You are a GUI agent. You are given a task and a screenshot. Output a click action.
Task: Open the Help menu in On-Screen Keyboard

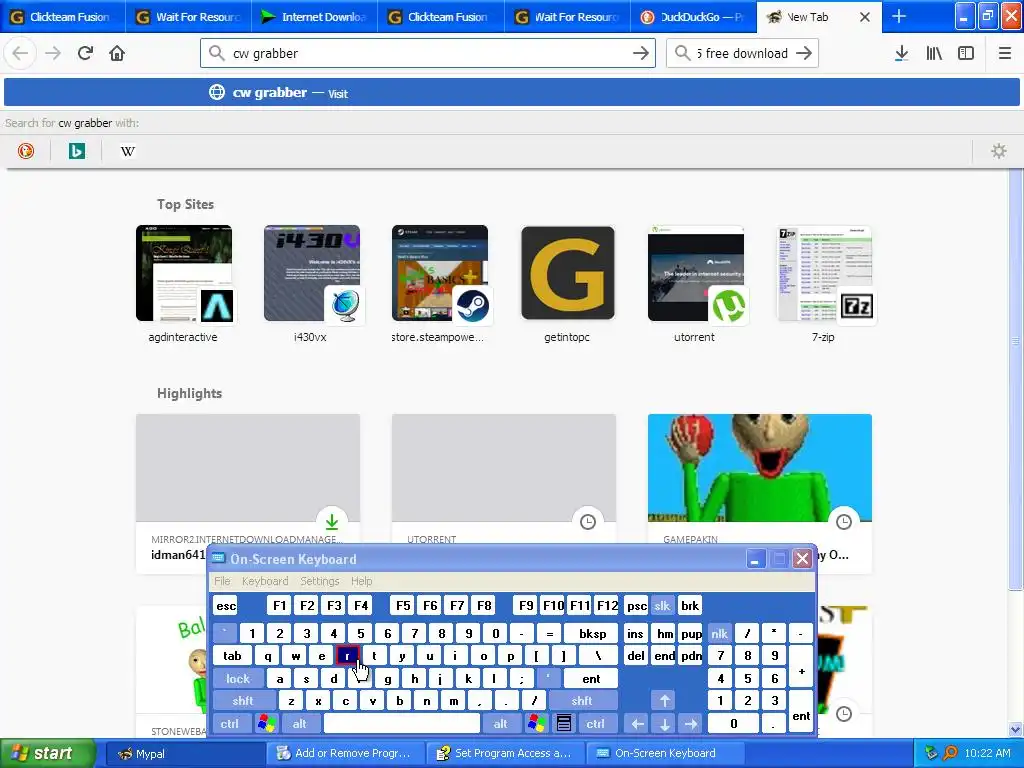tap(361, 581)
